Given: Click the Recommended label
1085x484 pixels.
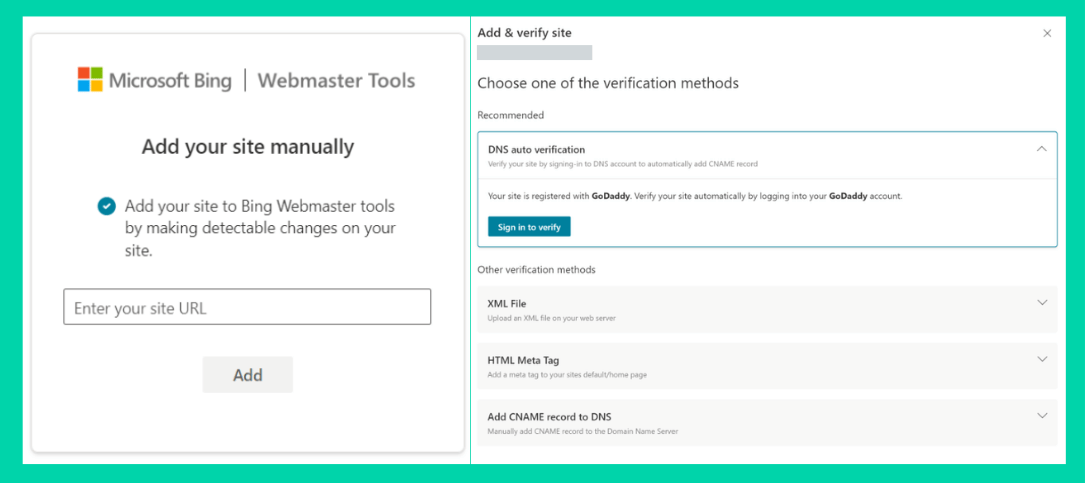Looking at the screenshot, I should tap(511, 115).
